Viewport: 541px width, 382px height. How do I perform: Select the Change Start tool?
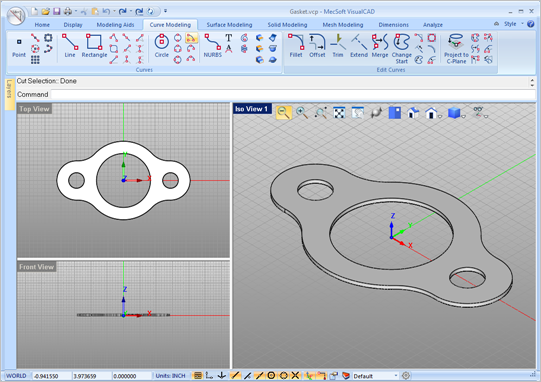tap(402, 48)
